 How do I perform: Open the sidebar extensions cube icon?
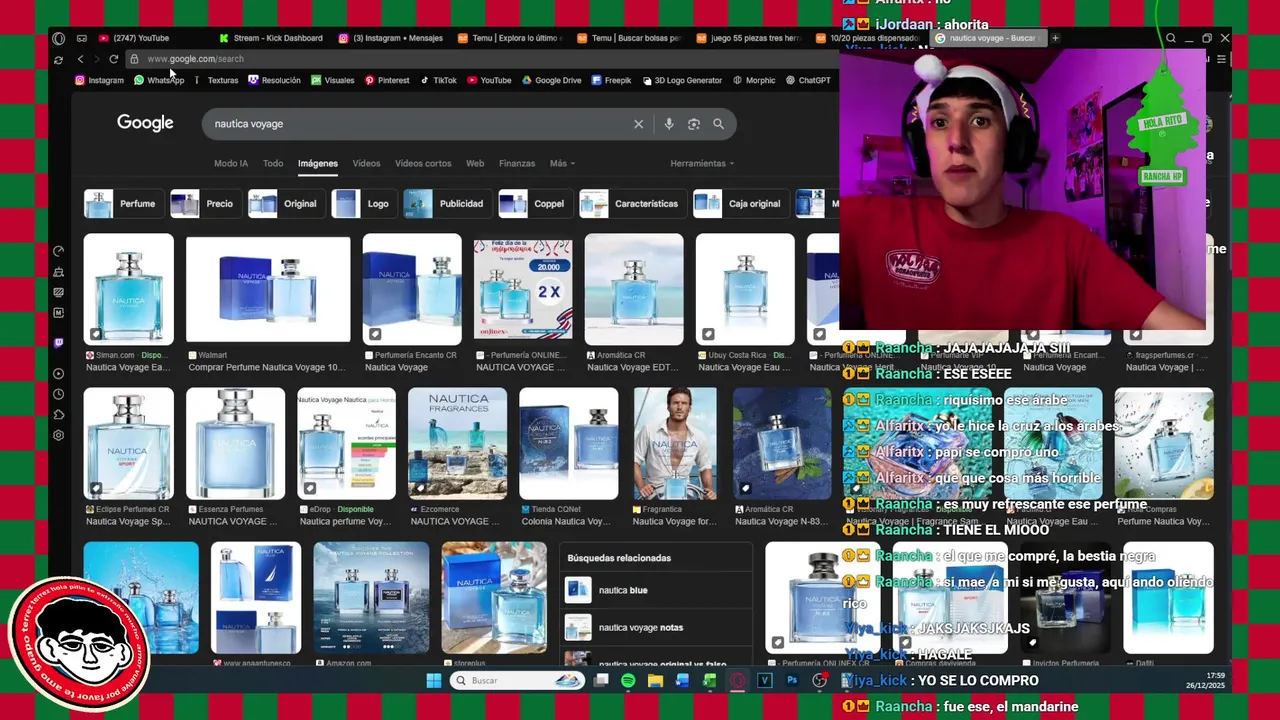(x=59, y=414)
